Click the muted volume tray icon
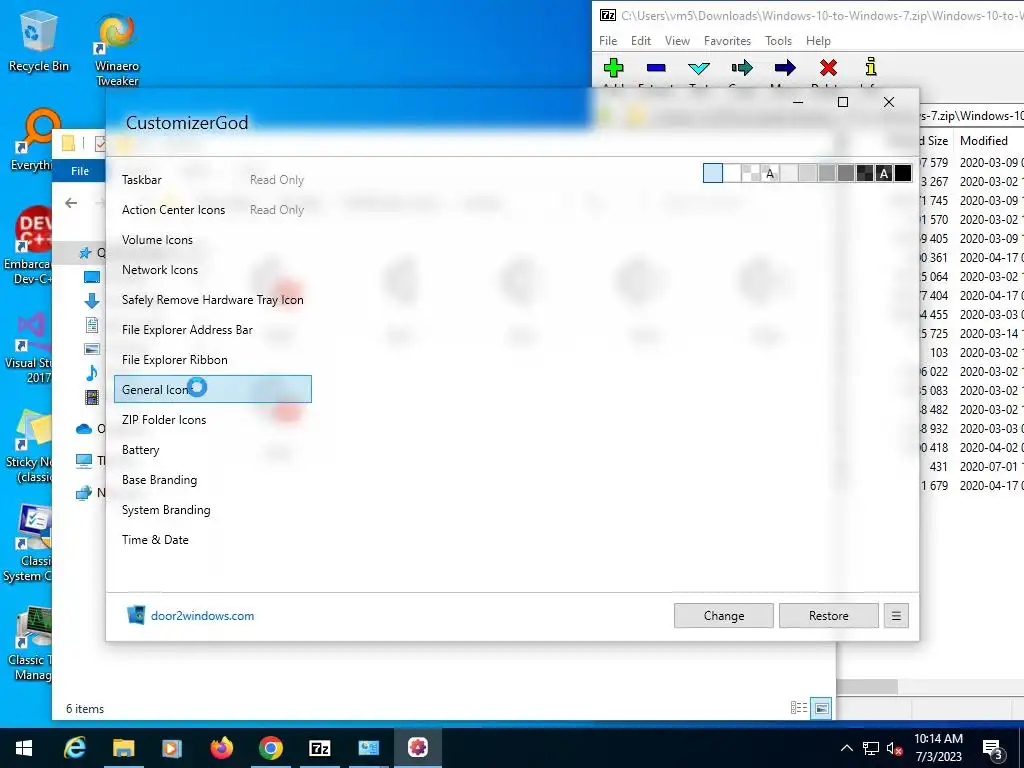 click(895, 748)
